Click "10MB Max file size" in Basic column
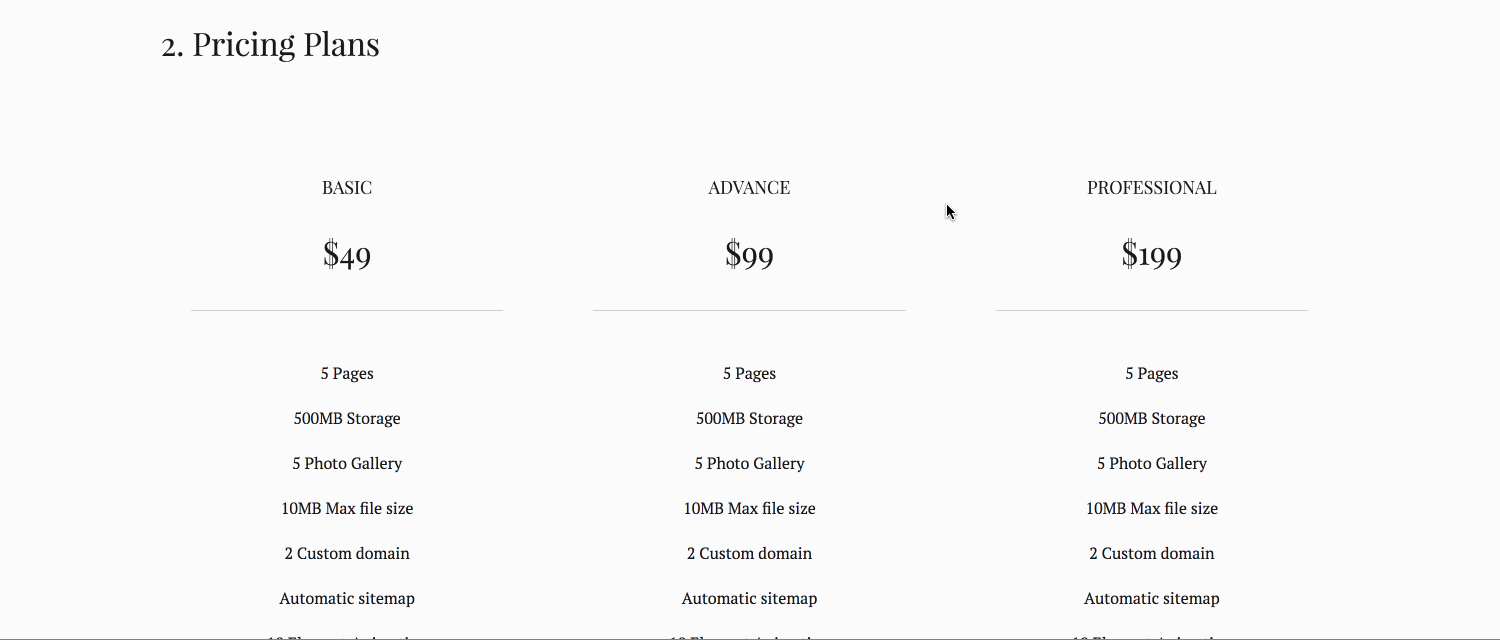The height and width of the screenshot is (640, 1500). pos(347,509)
